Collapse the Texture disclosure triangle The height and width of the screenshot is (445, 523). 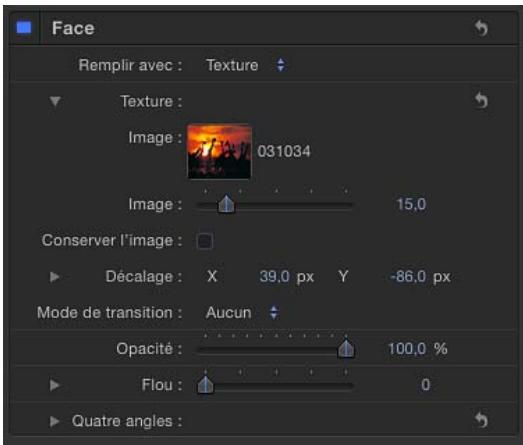point(55,101)
